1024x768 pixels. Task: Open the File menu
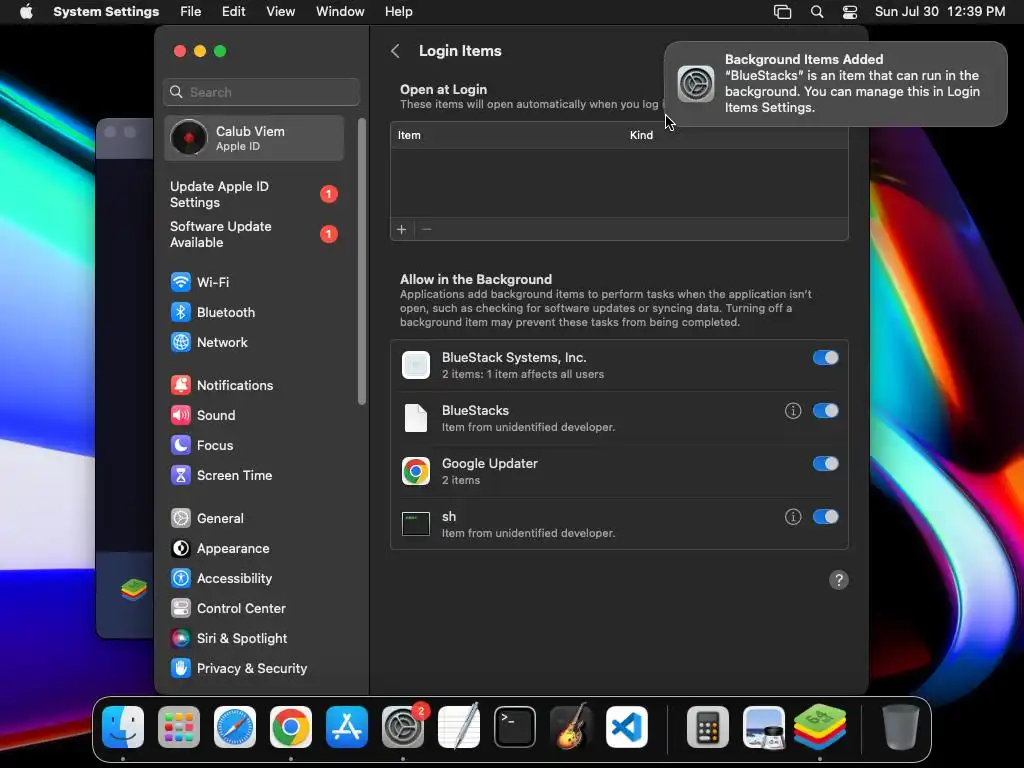tap(191, 12)
